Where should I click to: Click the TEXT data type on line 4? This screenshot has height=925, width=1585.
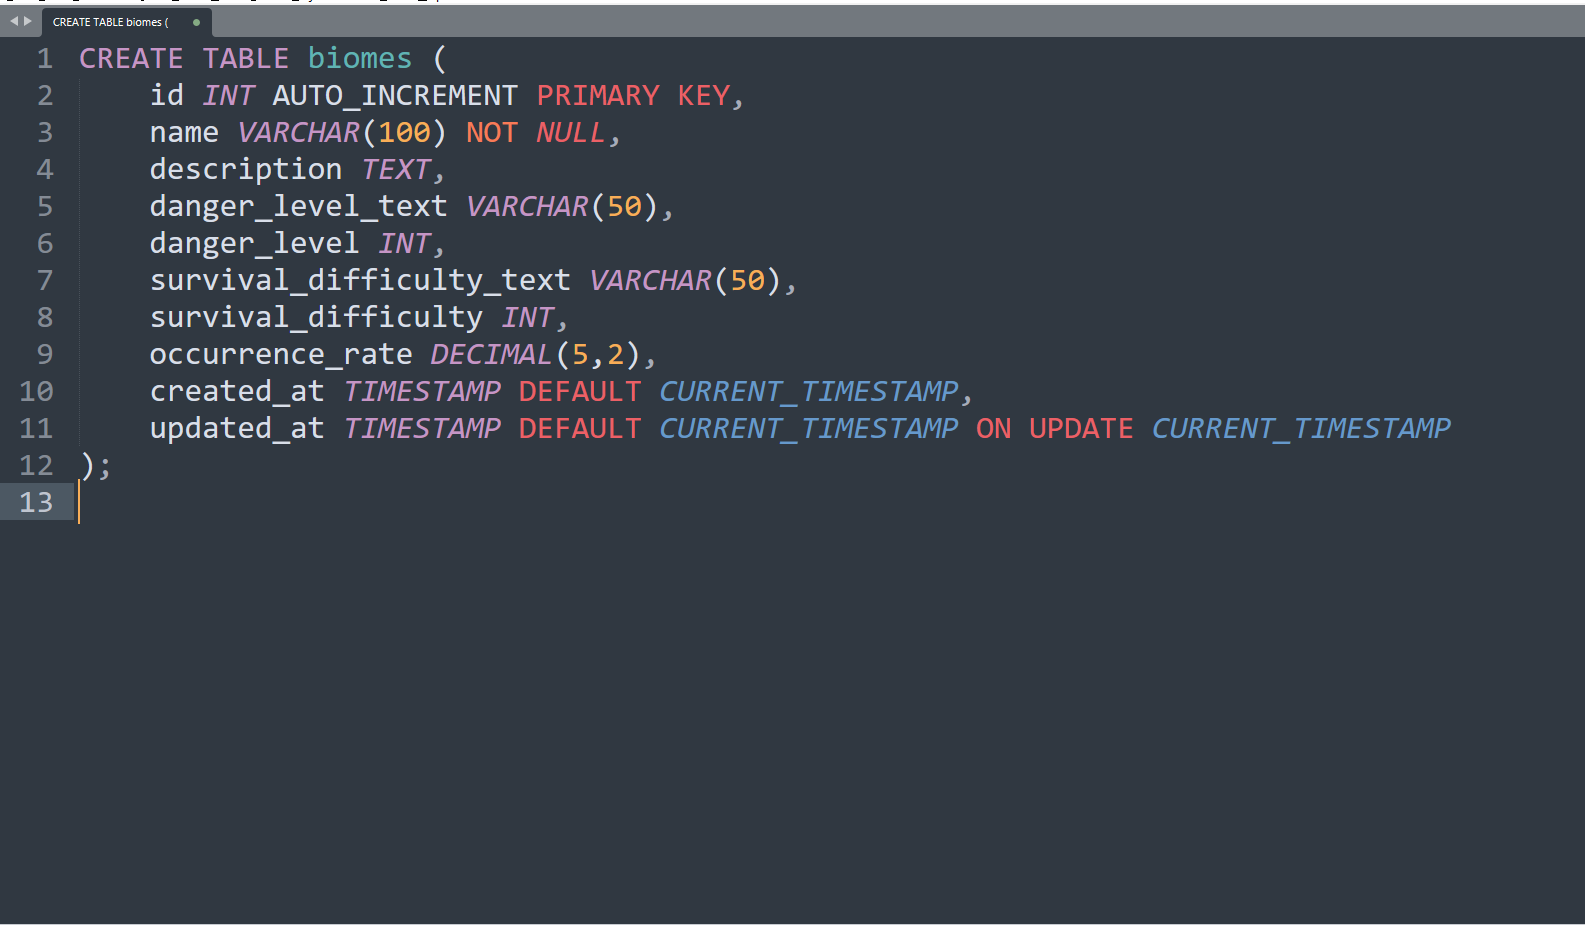click(x=396, y=170)
